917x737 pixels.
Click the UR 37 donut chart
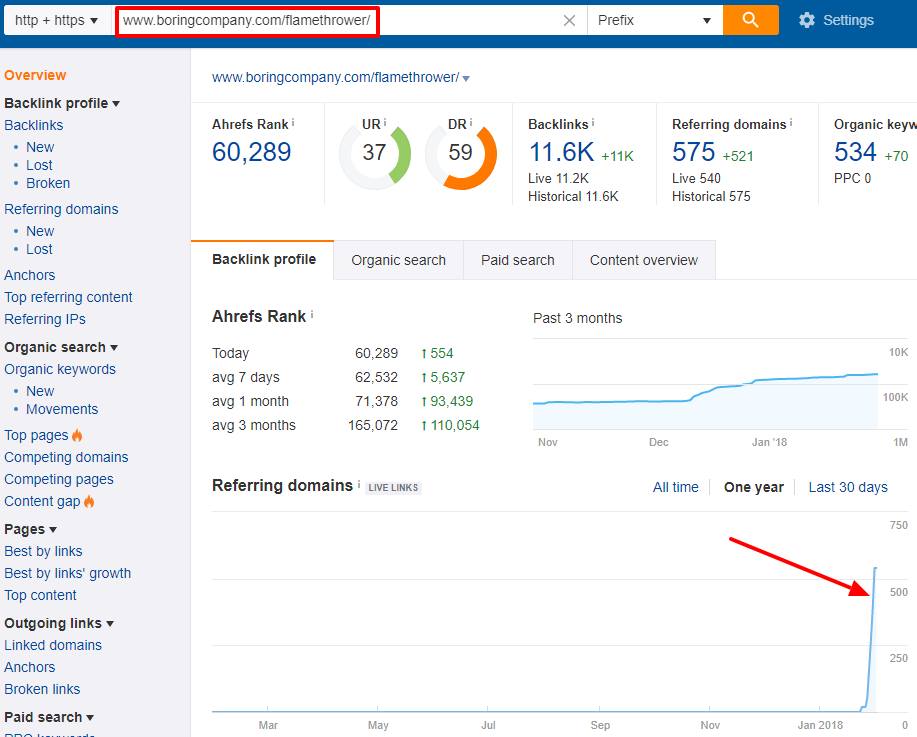[x=375, y=153]
